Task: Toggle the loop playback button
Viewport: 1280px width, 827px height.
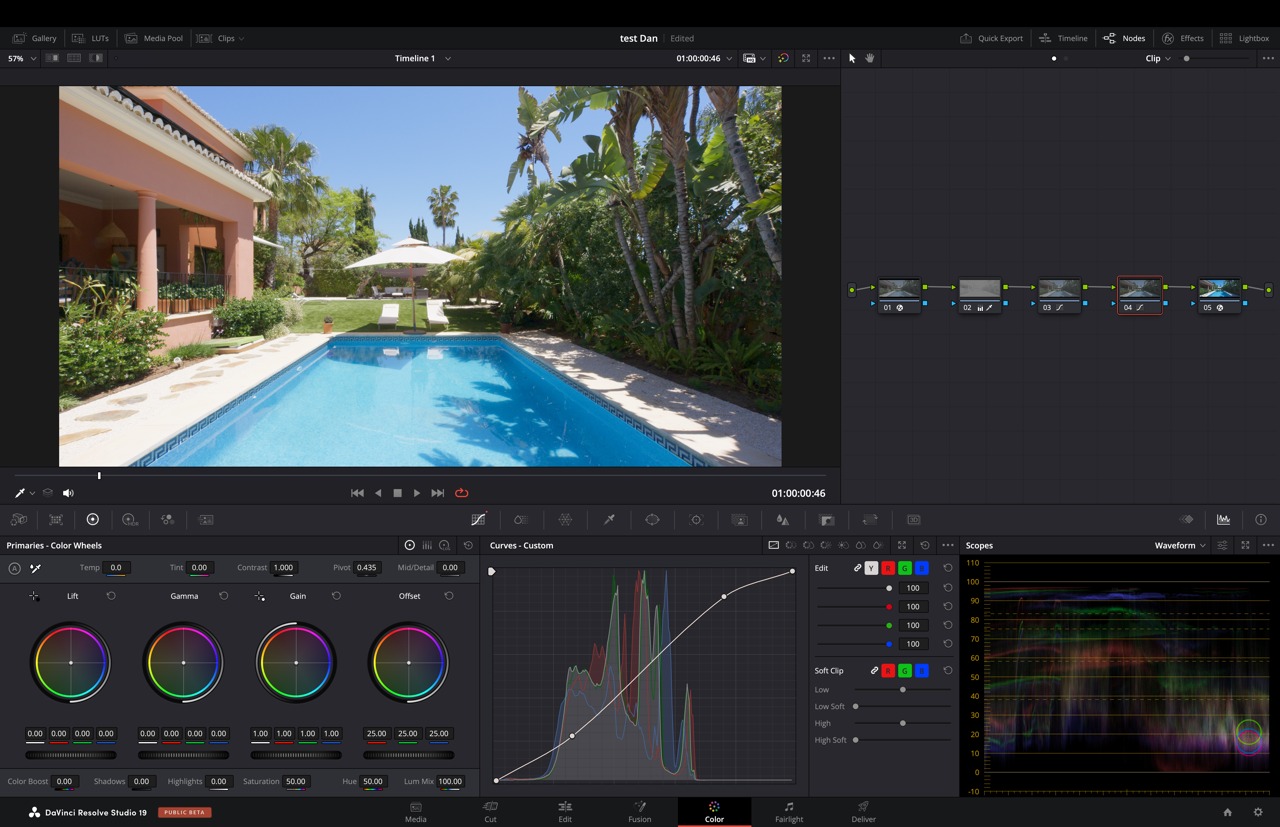Action: (461, 493)
